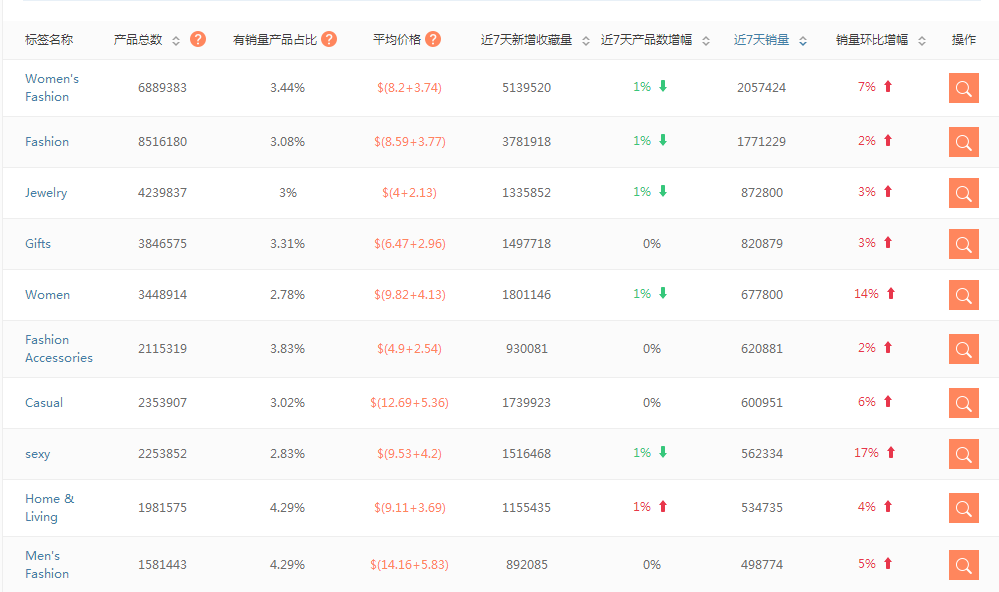Image resolution: width=999 pixels, height=592 pixels.
Task: Open the Casual tag link
Action: (x=44, y=403)
